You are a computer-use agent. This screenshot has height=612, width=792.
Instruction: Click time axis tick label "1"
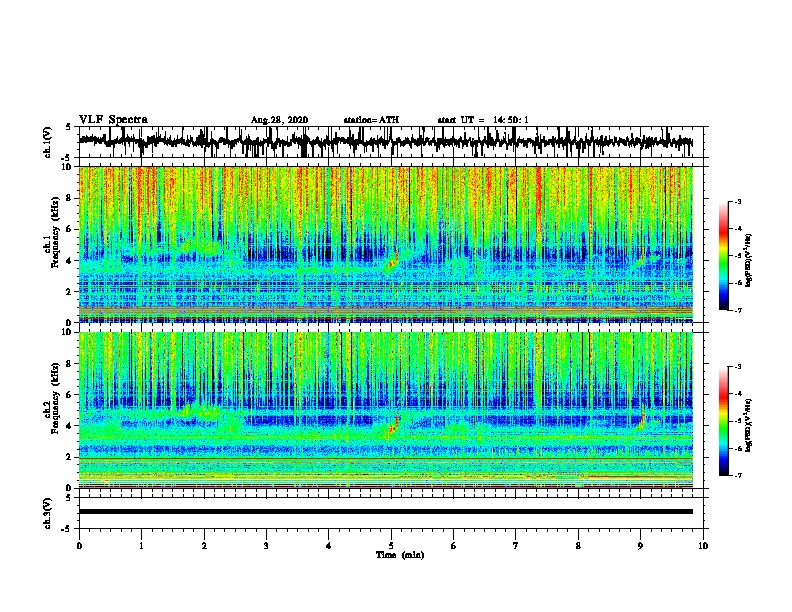tap(141, 546)
